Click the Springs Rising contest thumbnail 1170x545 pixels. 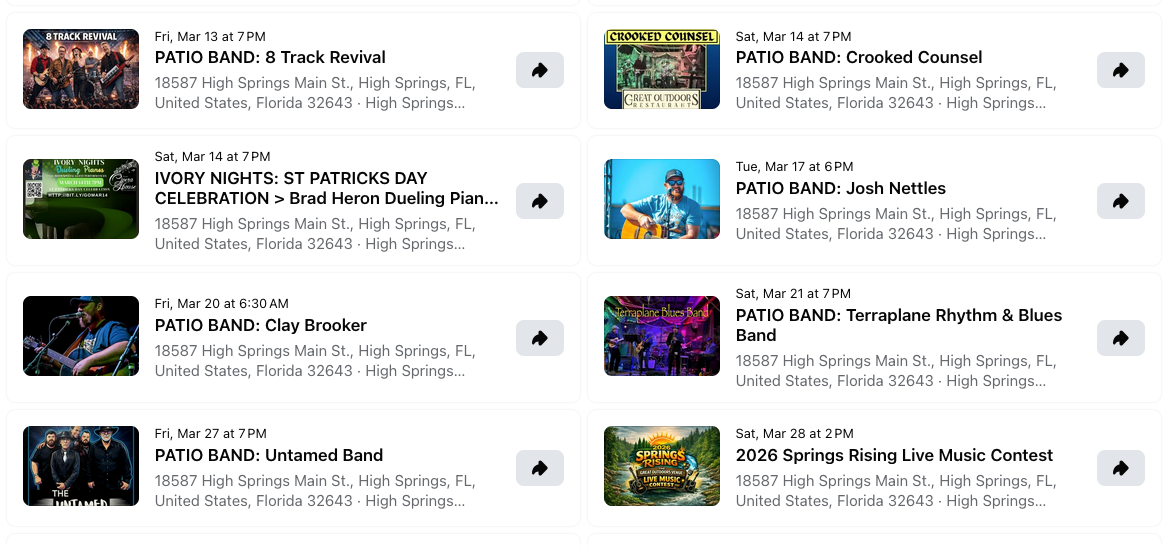[662, 466]
